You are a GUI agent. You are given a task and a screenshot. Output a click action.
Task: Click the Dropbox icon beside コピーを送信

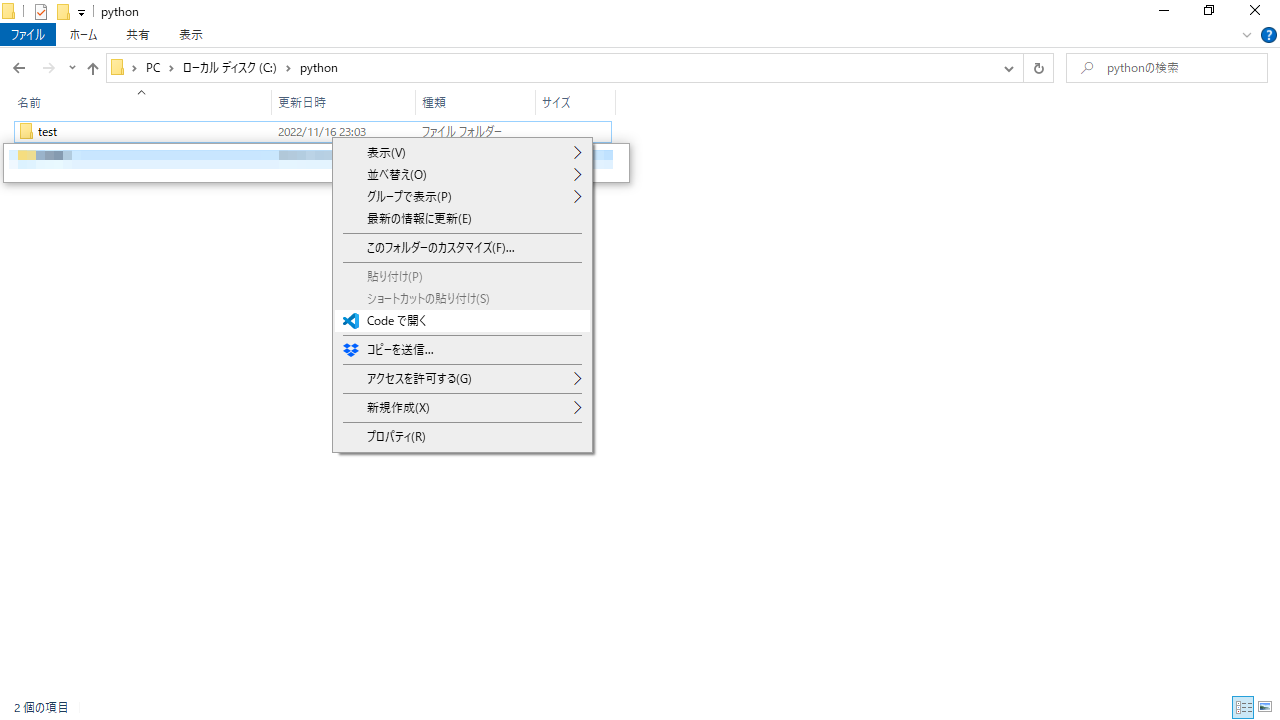click(x=351, y=350)
